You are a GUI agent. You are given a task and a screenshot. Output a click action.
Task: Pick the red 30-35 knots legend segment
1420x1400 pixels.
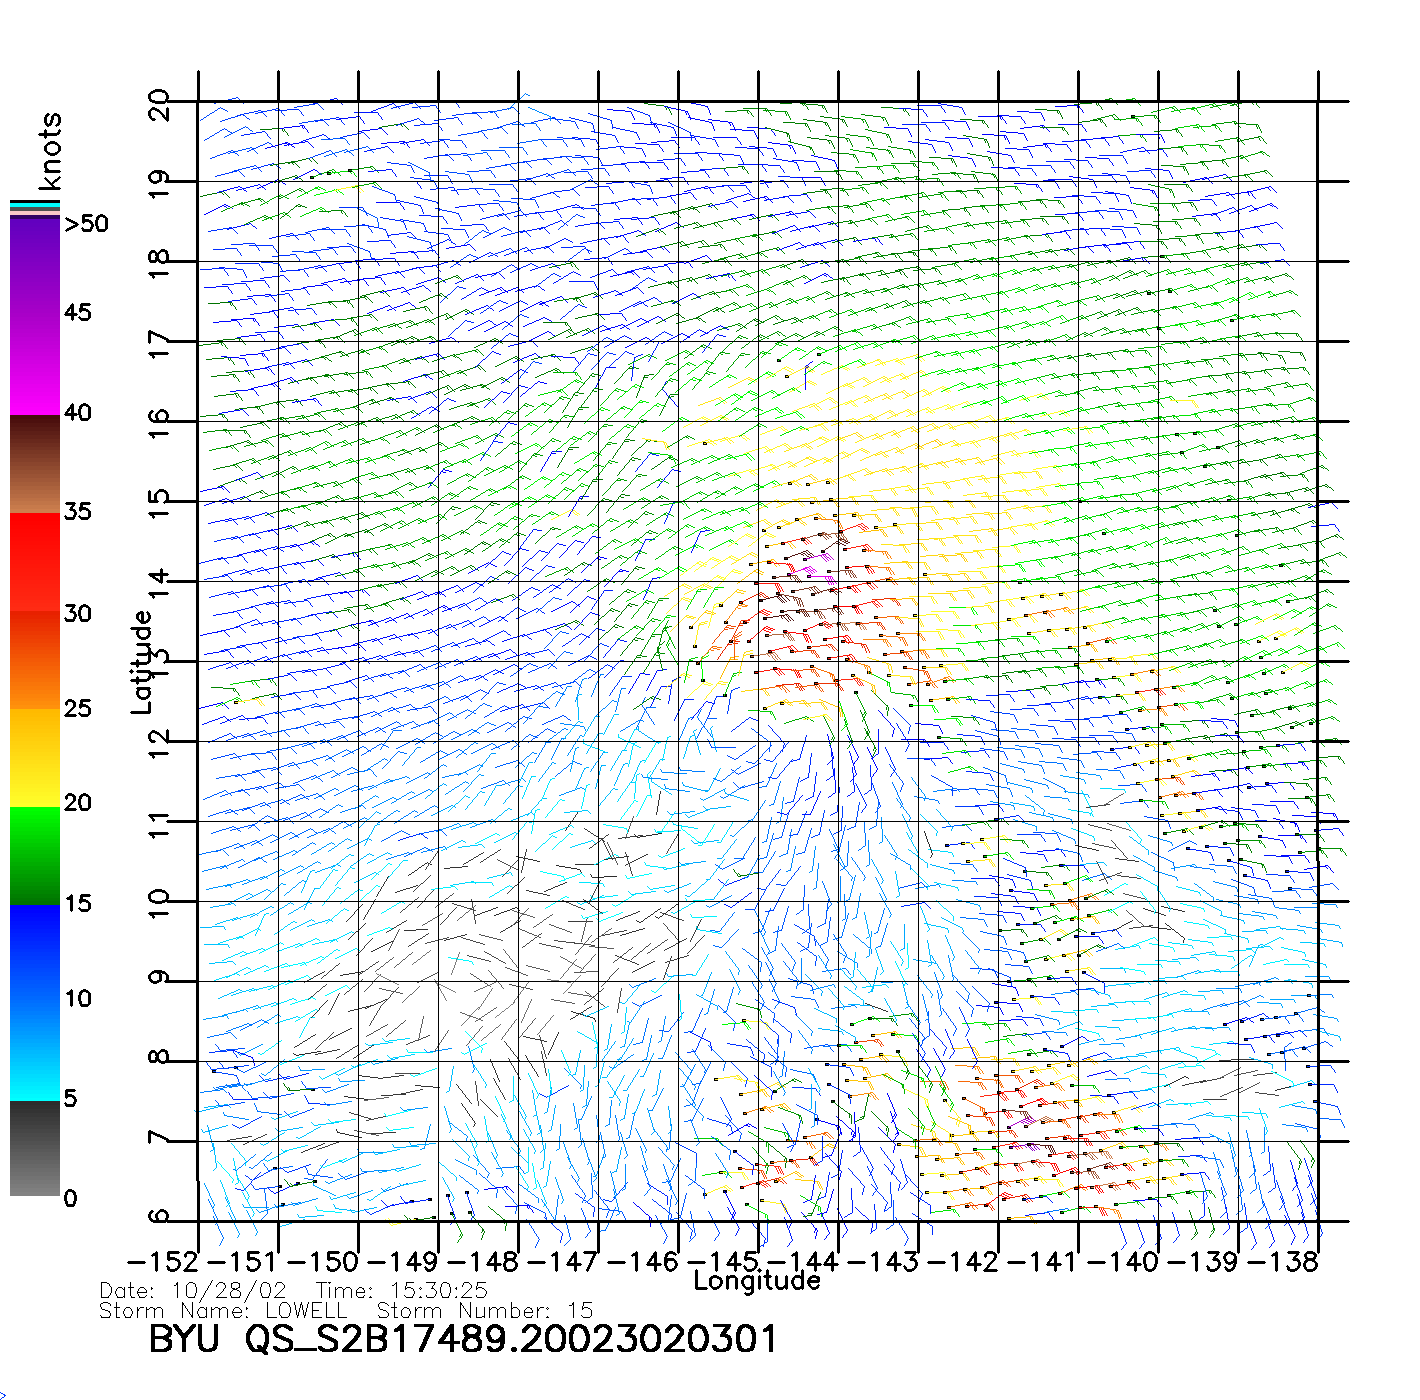point(35,562)
